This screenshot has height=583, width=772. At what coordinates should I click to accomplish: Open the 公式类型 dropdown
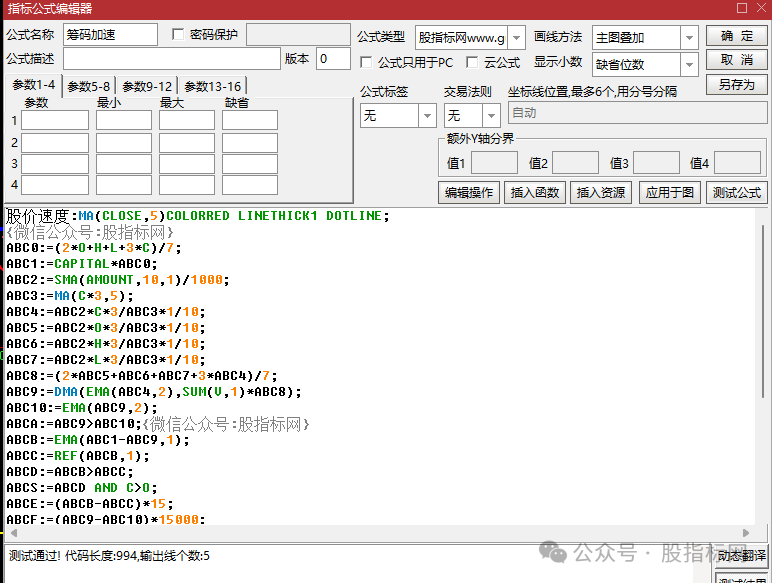[x=516, y=38]
